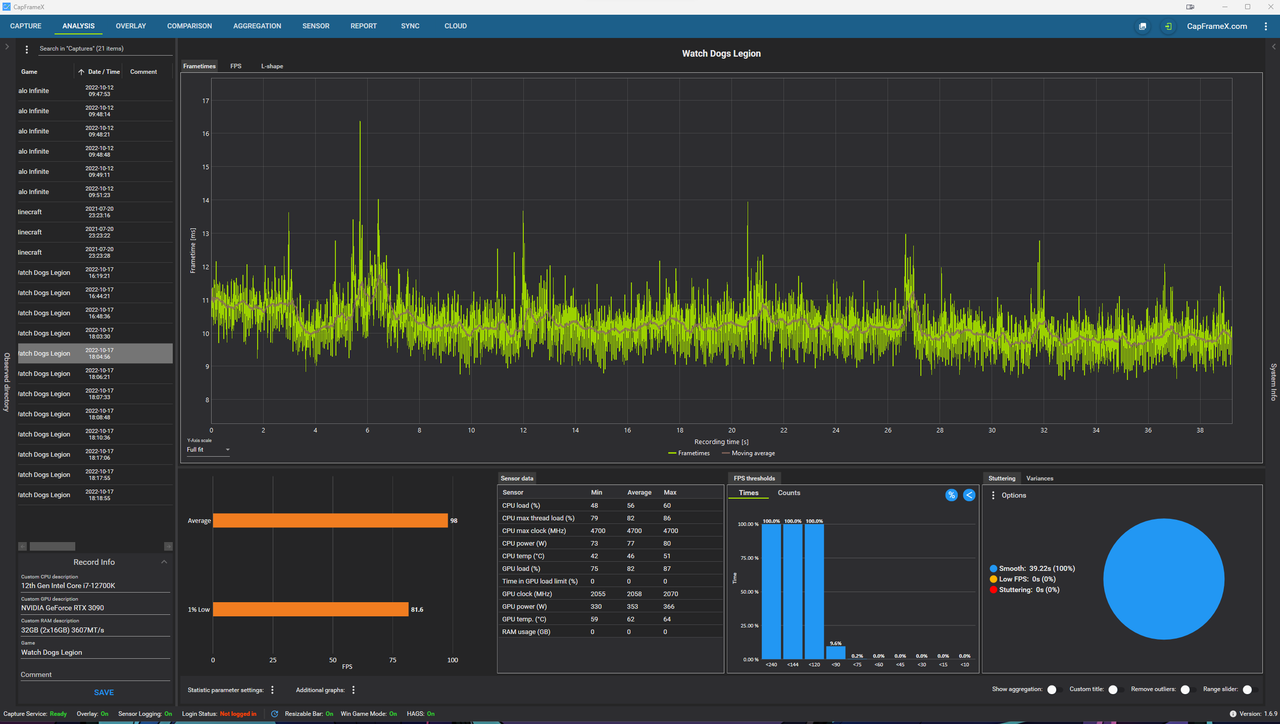Viewport: 1280px width, 724px height.
Task: Click the green login icon
Action: tap(1168, 26)
